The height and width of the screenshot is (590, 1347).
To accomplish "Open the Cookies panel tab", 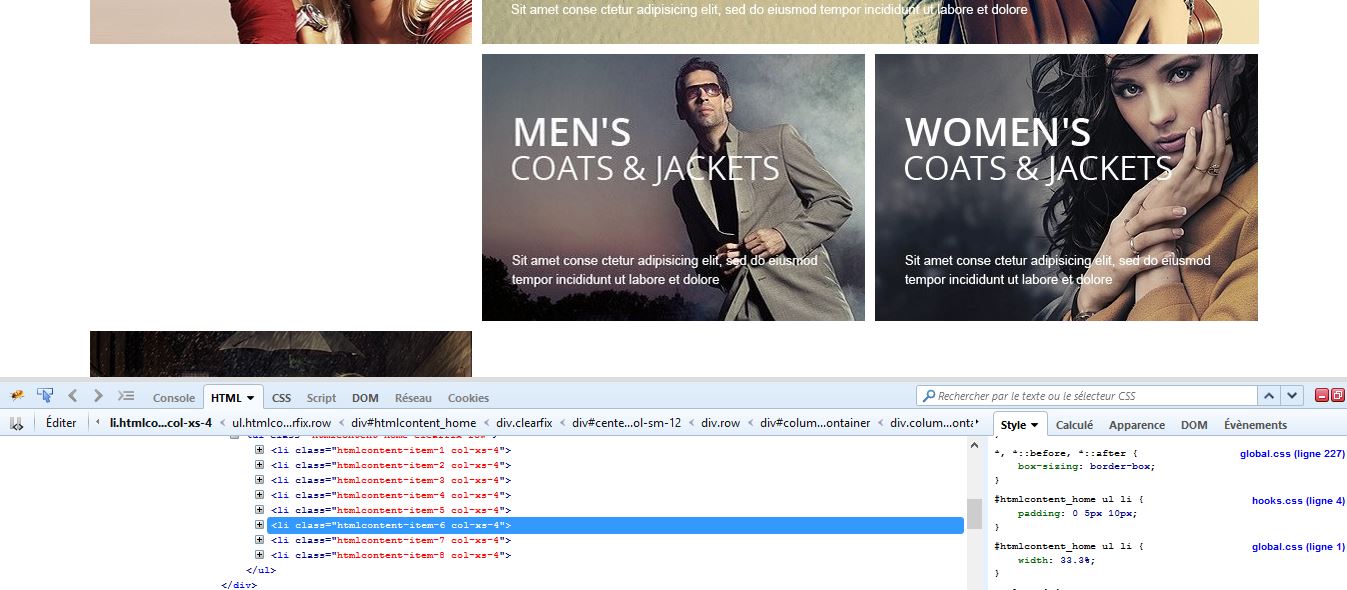I will pos(469,398).
